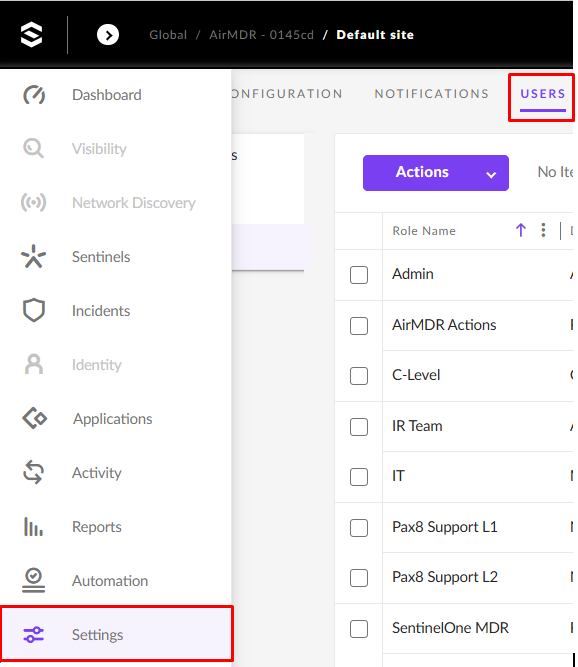Click the Role Name column header
The height and width of the screenshot is (667, 578).
424,231
